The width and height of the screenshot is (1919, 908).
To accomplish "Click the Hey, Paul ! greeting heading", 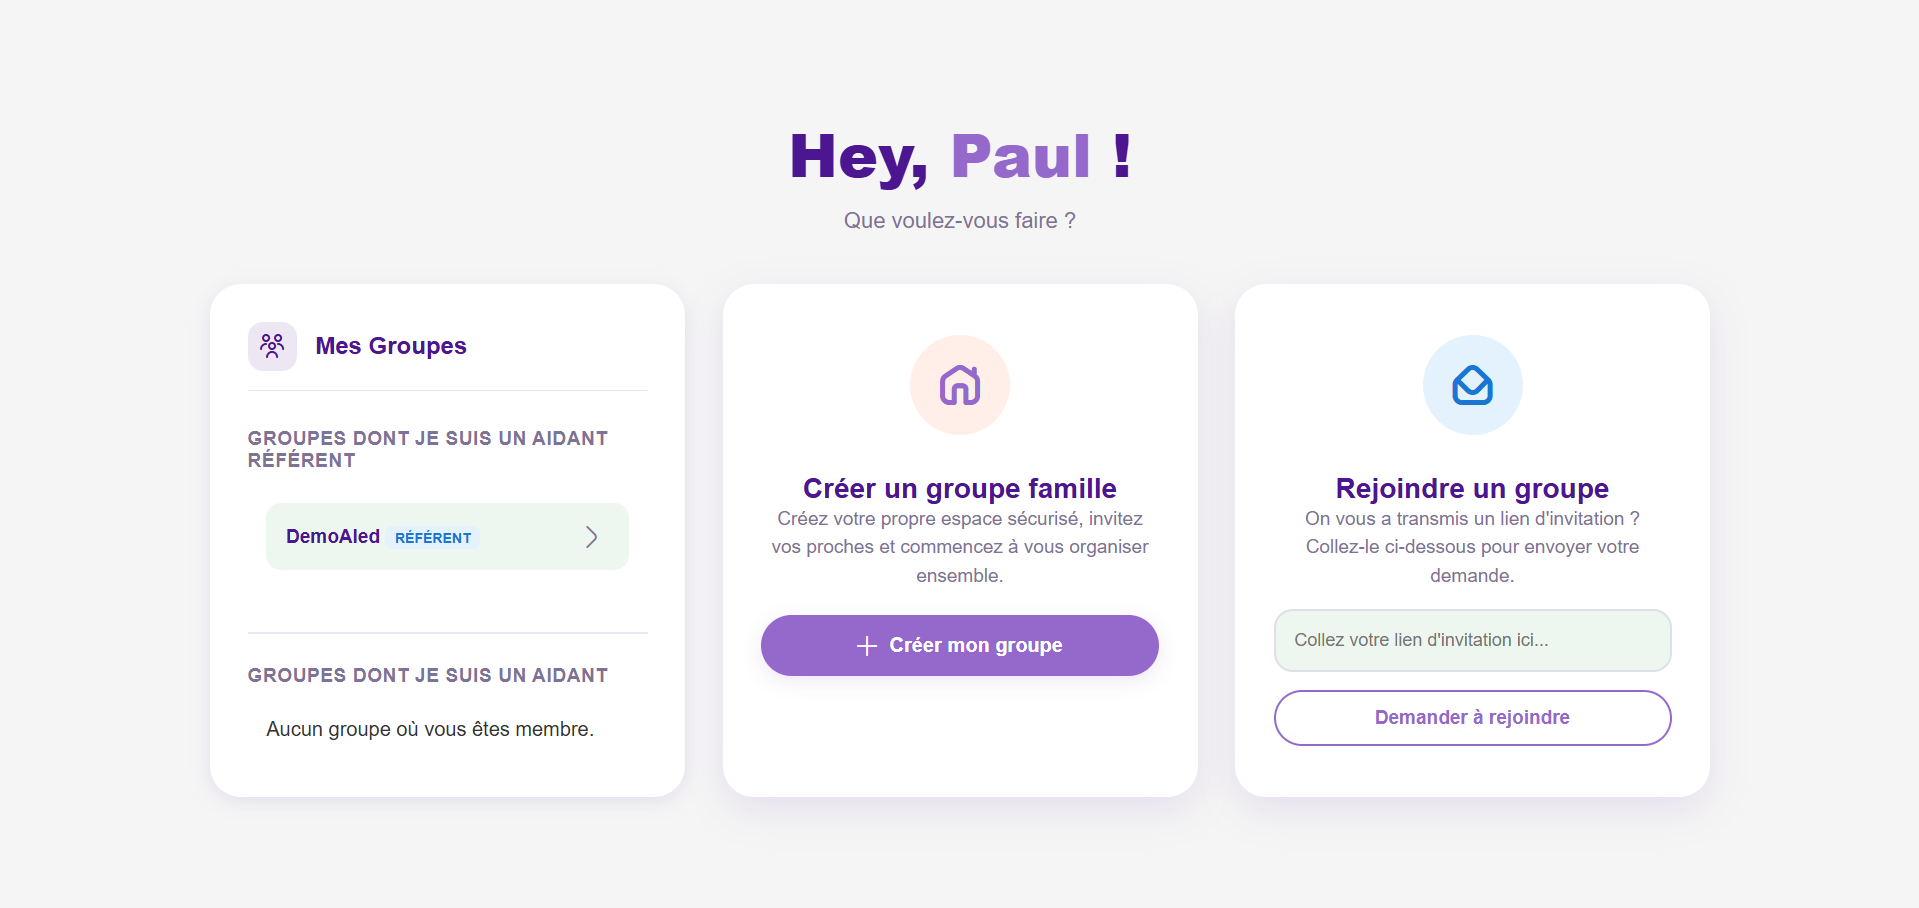I will pyautogui.click(x=959, y=157).
